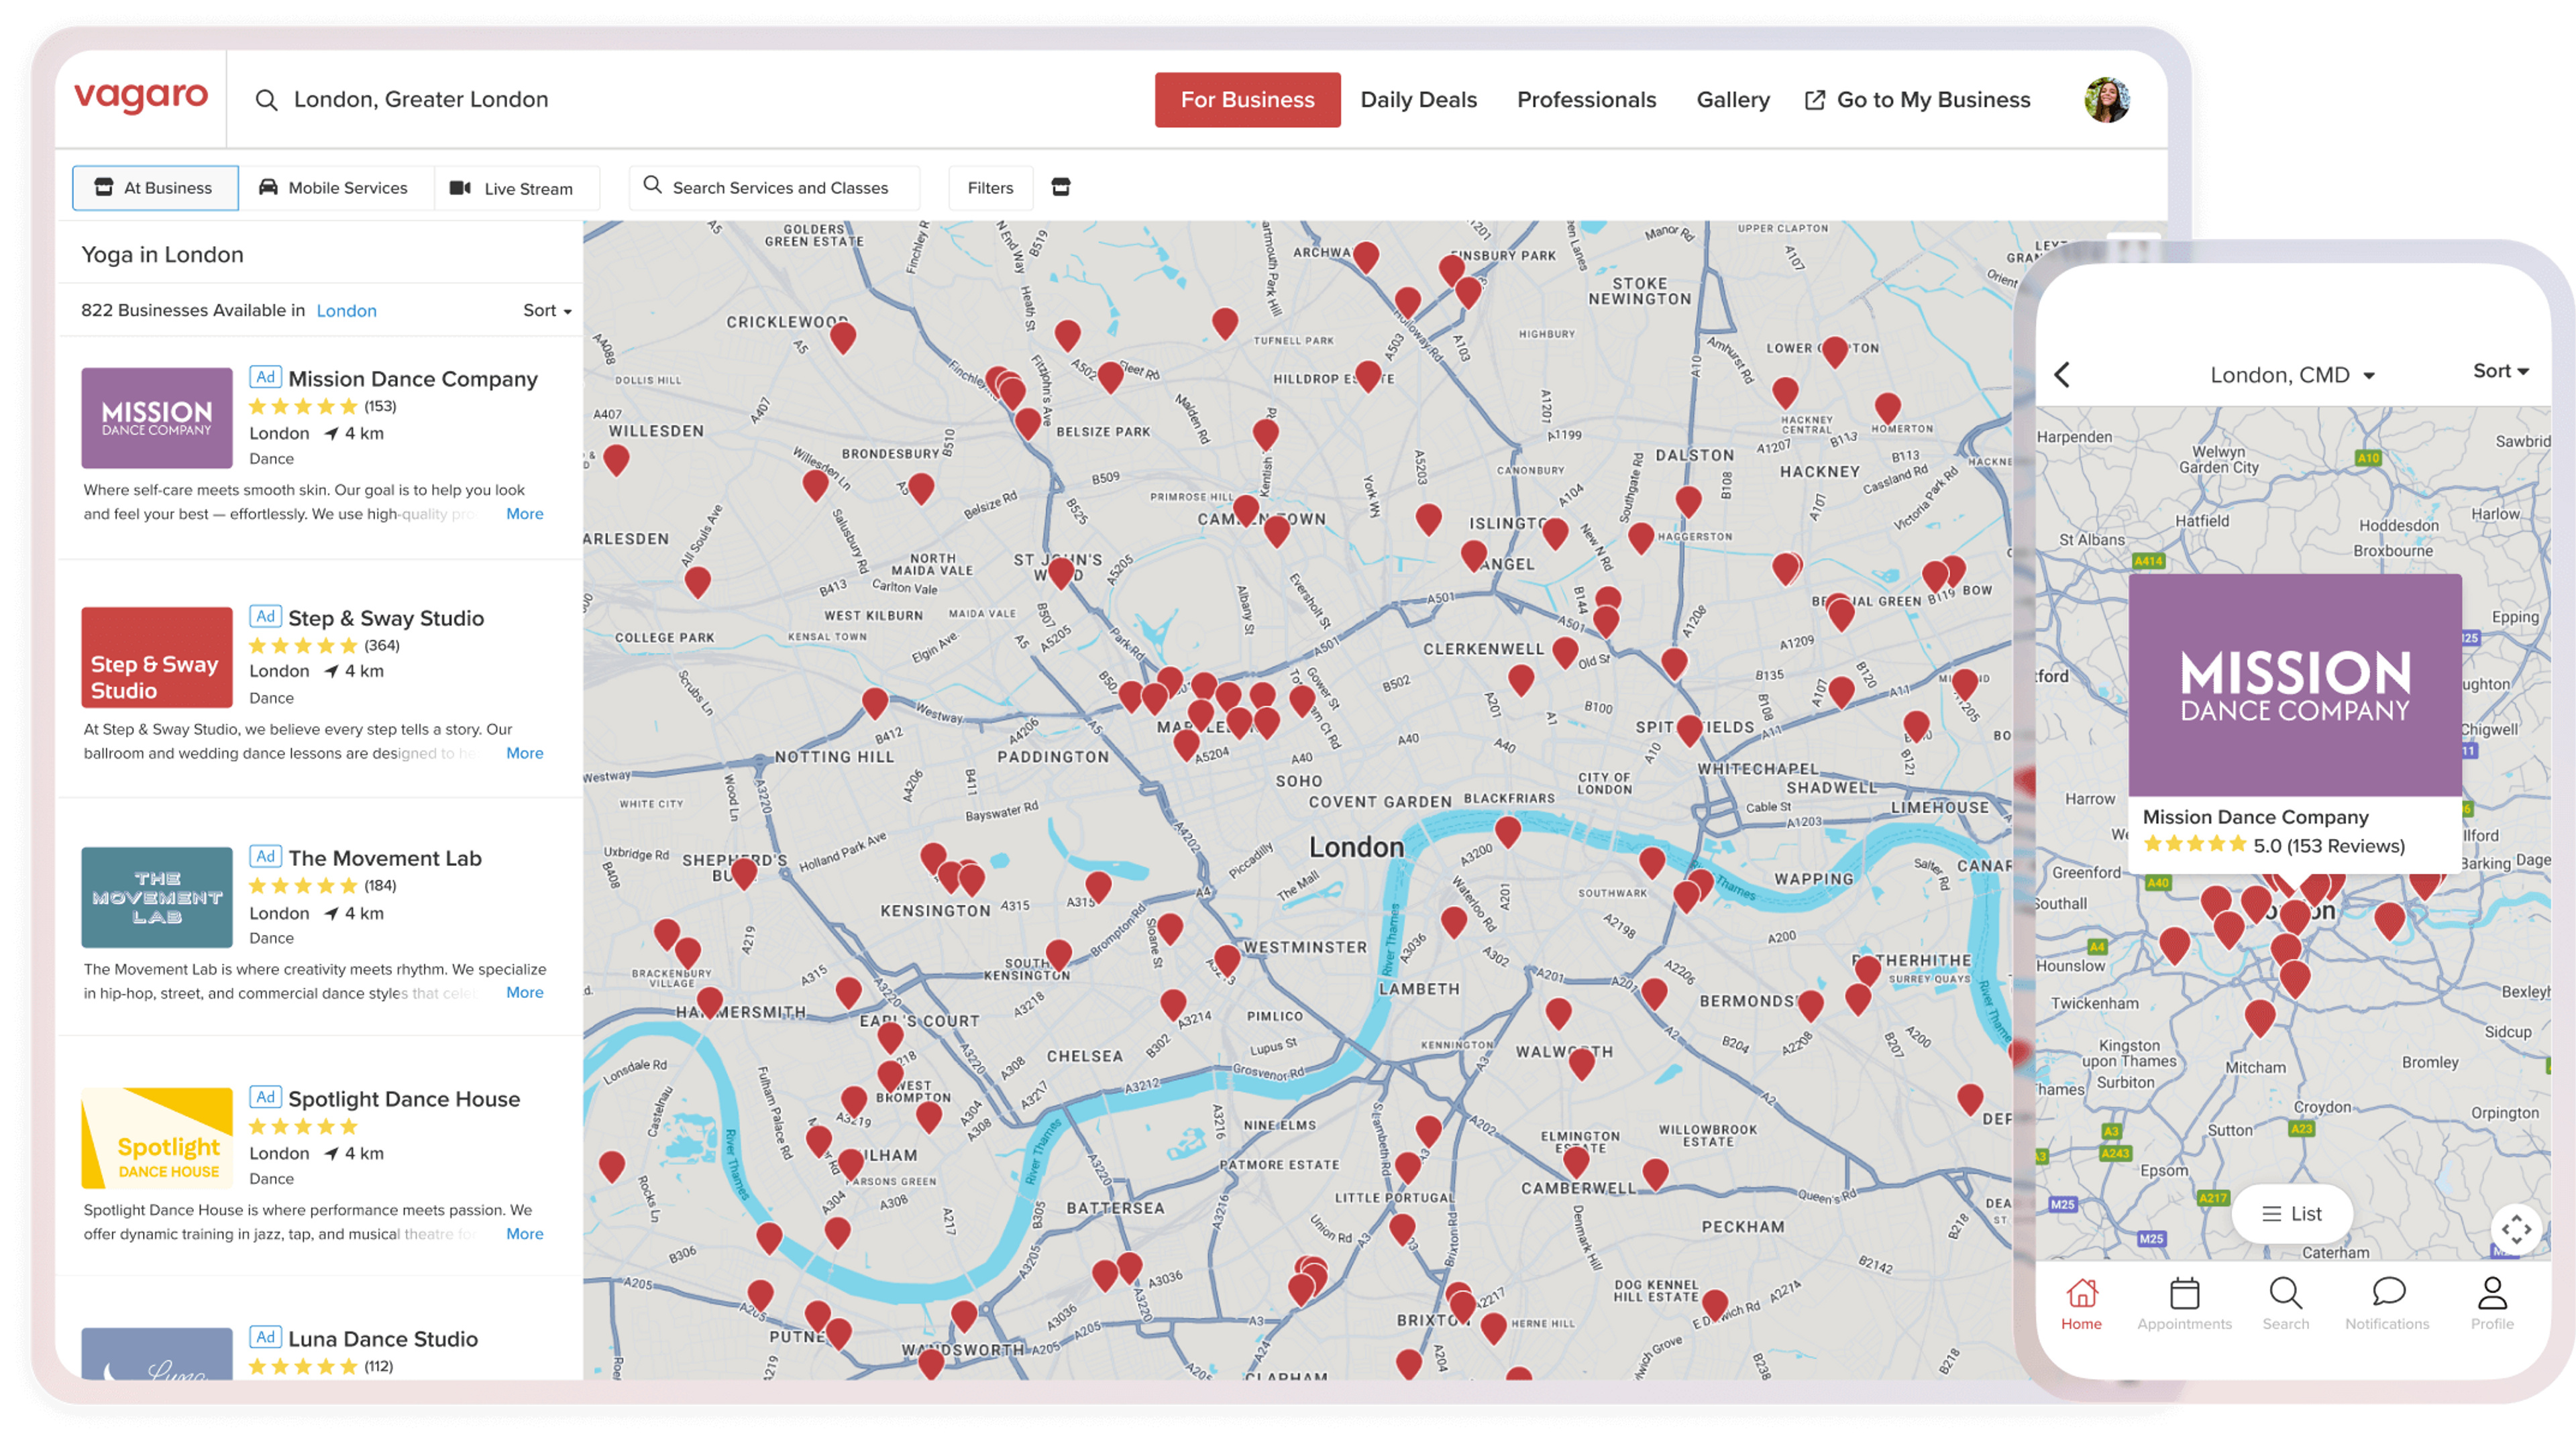Click the map pin near Mitcham on phone
The width and height of the screenshot is (2576, 1440).
pyautogui.click(x=2260, y=1017)
